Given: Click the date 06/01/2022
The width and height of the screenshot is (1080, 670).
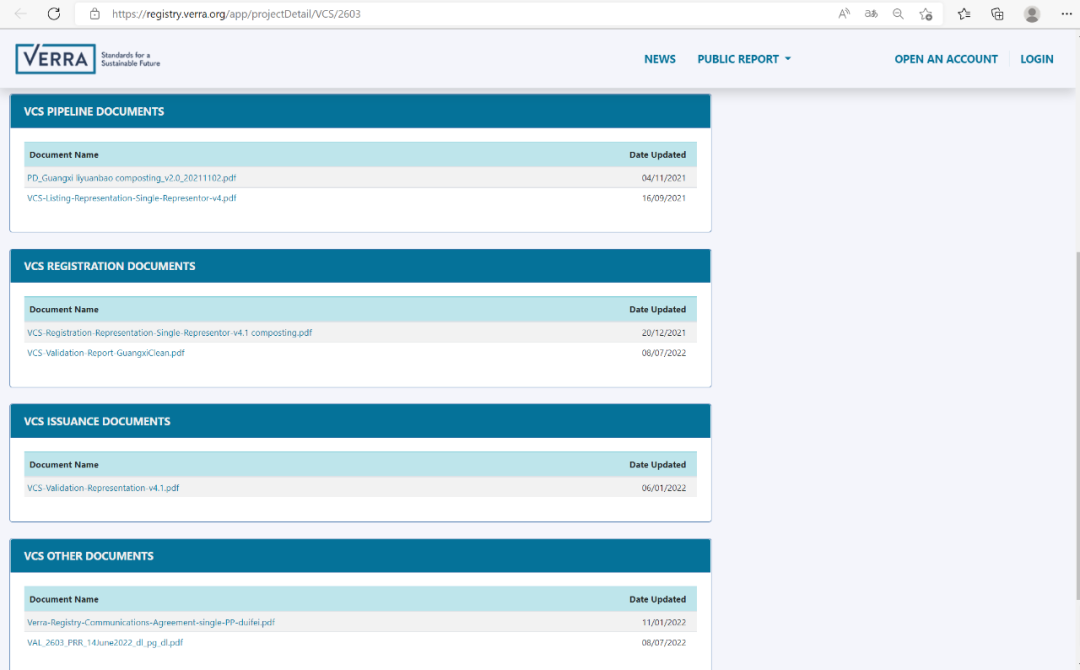Looking at the screenshot, I should point(664,488).
